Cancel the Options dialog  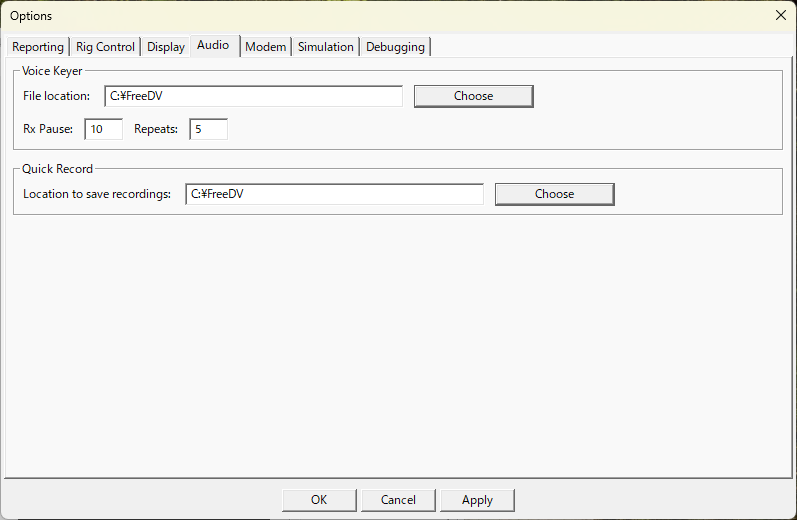[398, 500]
